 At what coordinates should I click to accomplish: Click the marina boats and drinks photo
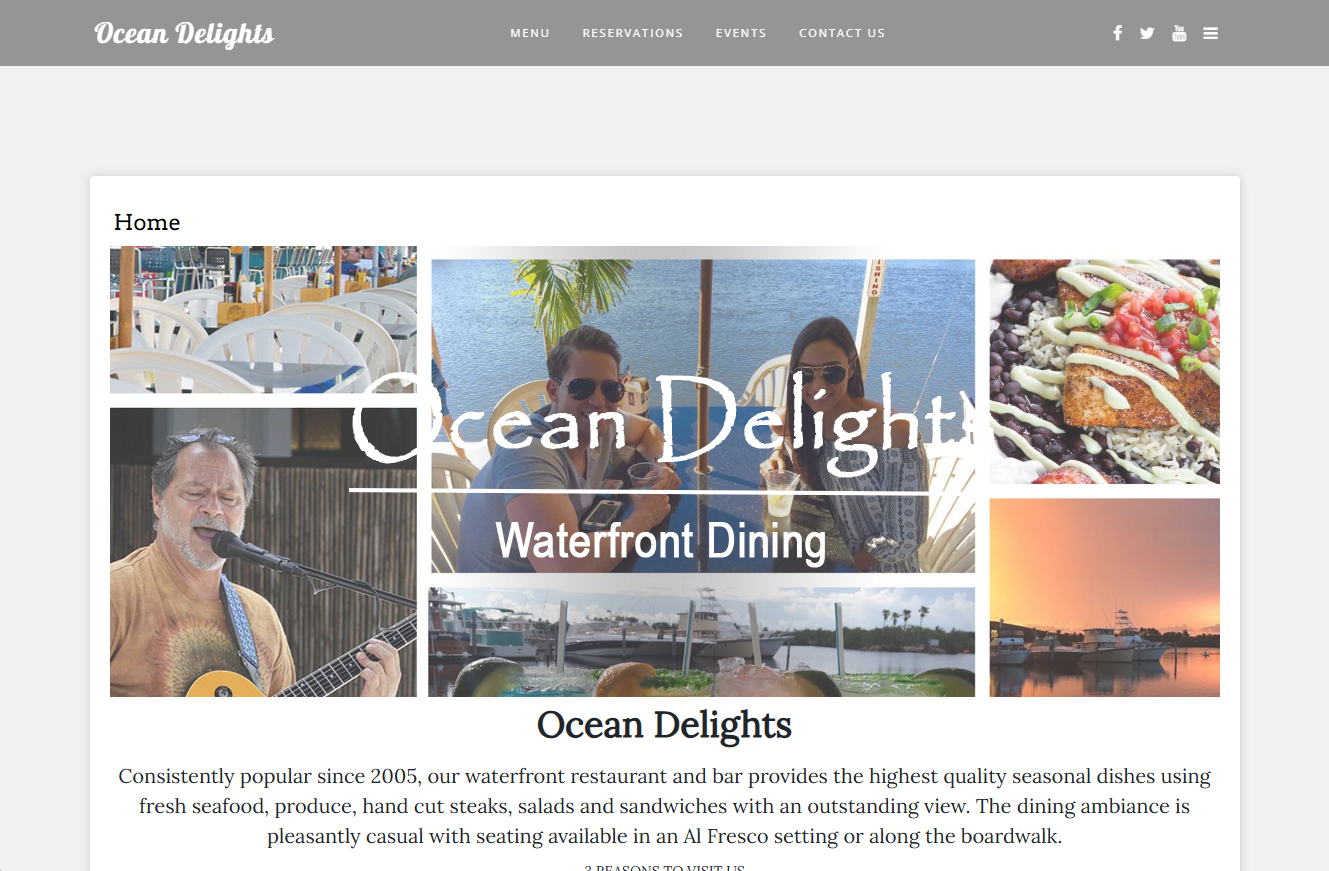click(x=701, y=642)
